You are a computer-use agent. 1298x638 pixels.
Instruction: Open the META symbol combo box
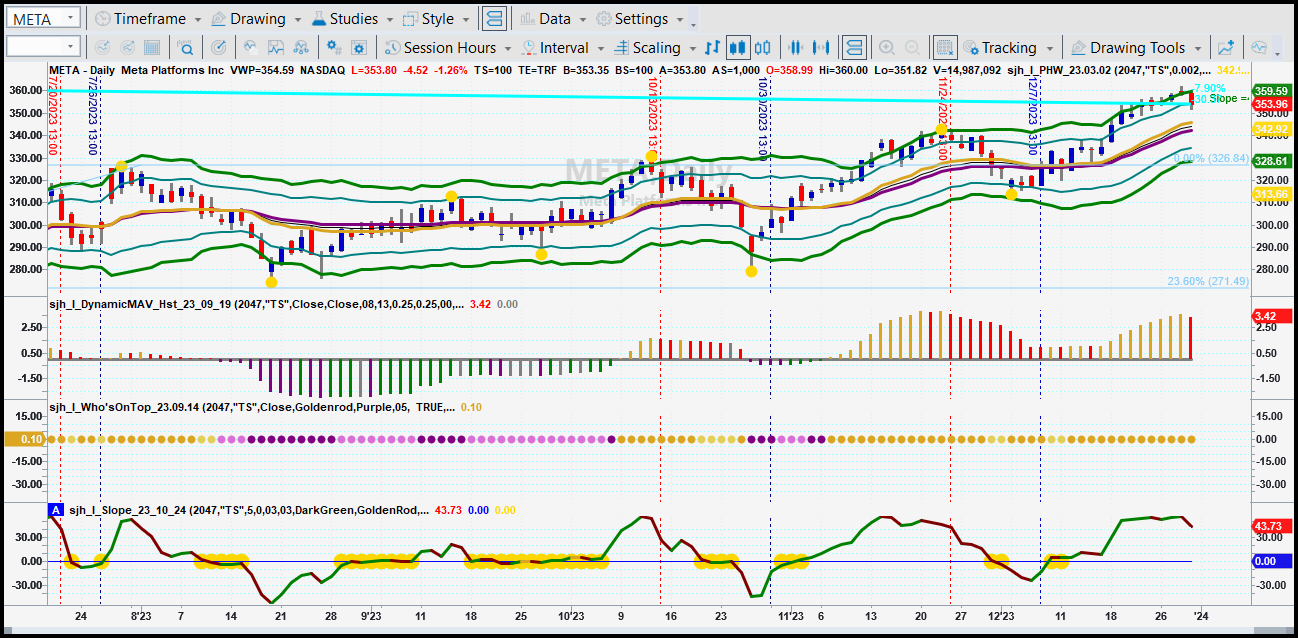click(42, 18)
